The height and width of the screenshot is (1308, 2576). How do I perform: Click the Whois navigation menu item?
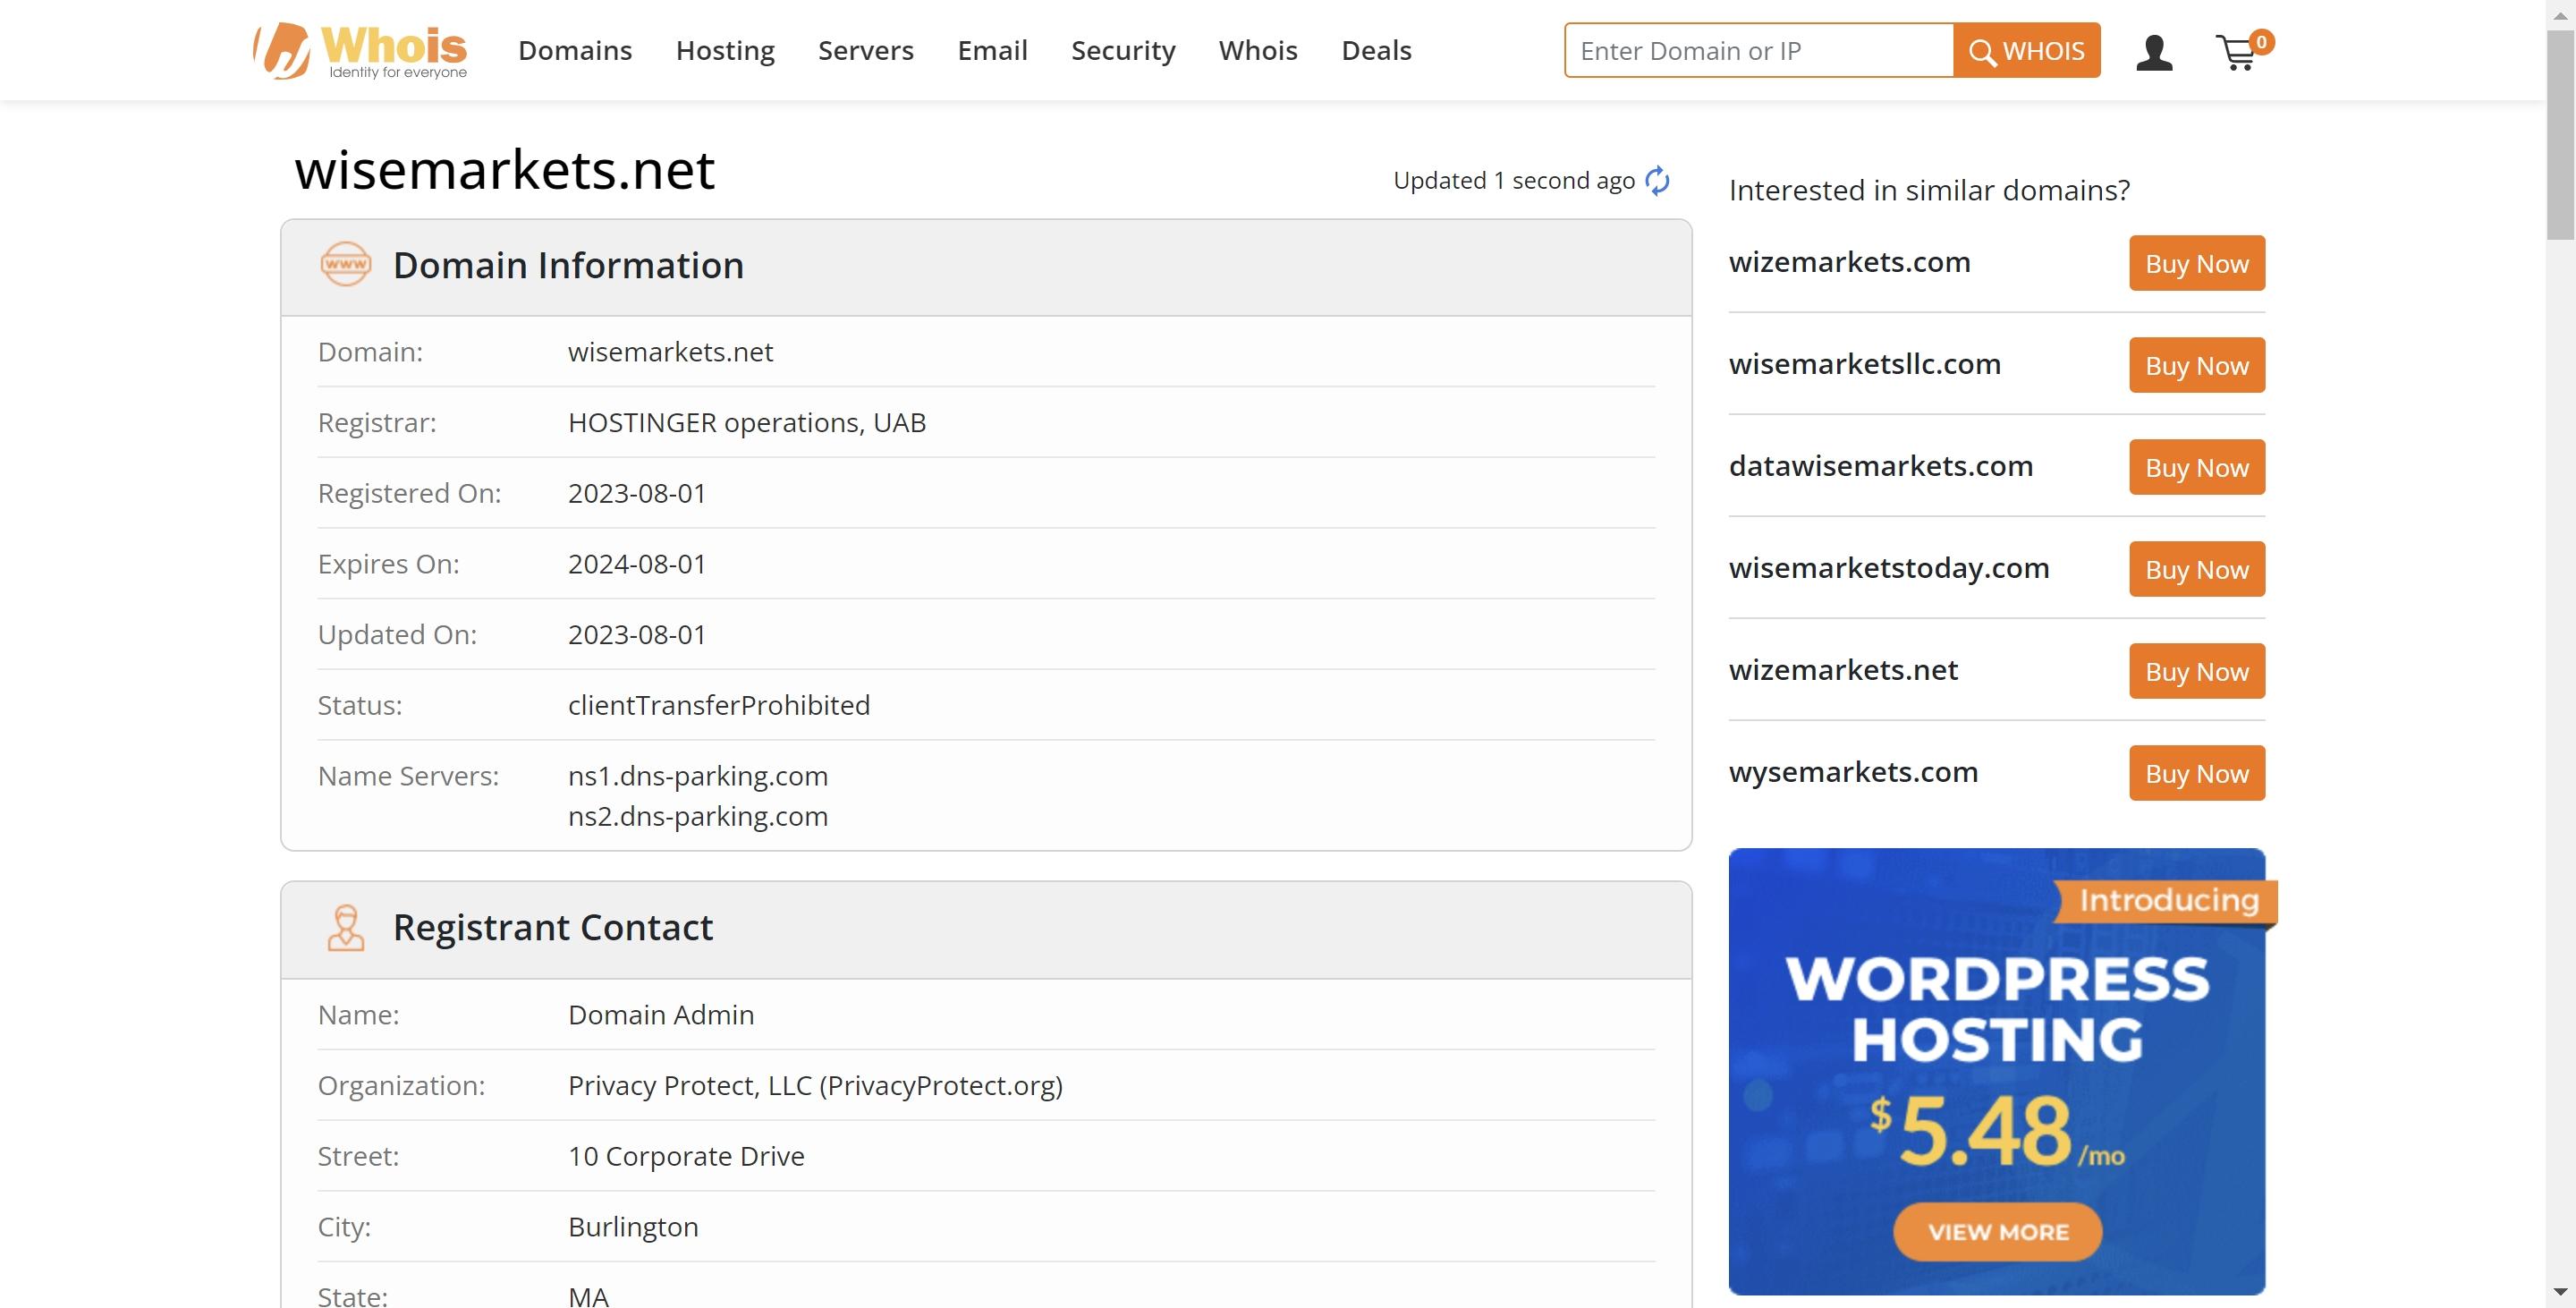tap(1258, 50)
